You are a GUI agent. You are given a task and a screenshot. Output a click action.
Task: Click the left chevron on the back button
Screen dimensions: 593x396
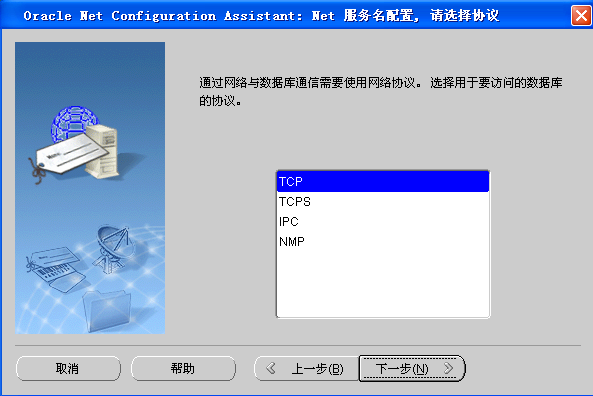pyautogui.click(x=271, y=368)
